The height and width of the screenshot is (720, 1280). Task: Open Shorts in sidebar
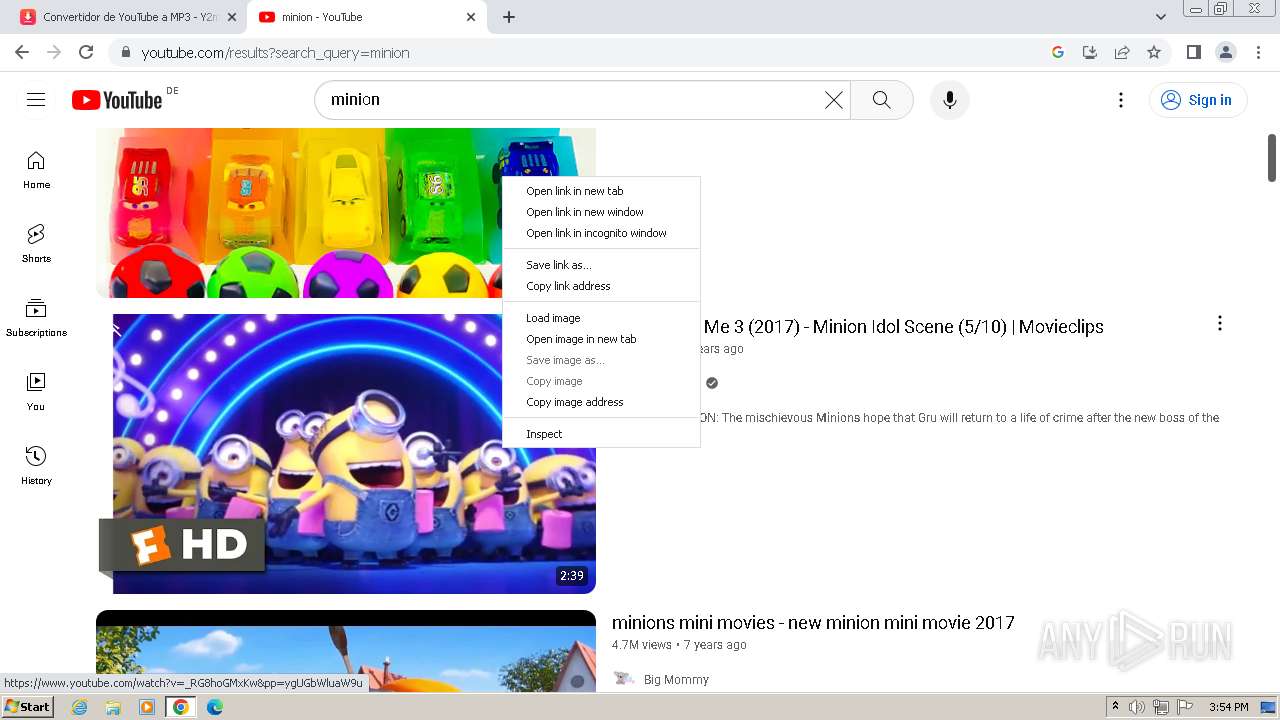(x=36, y=245)
